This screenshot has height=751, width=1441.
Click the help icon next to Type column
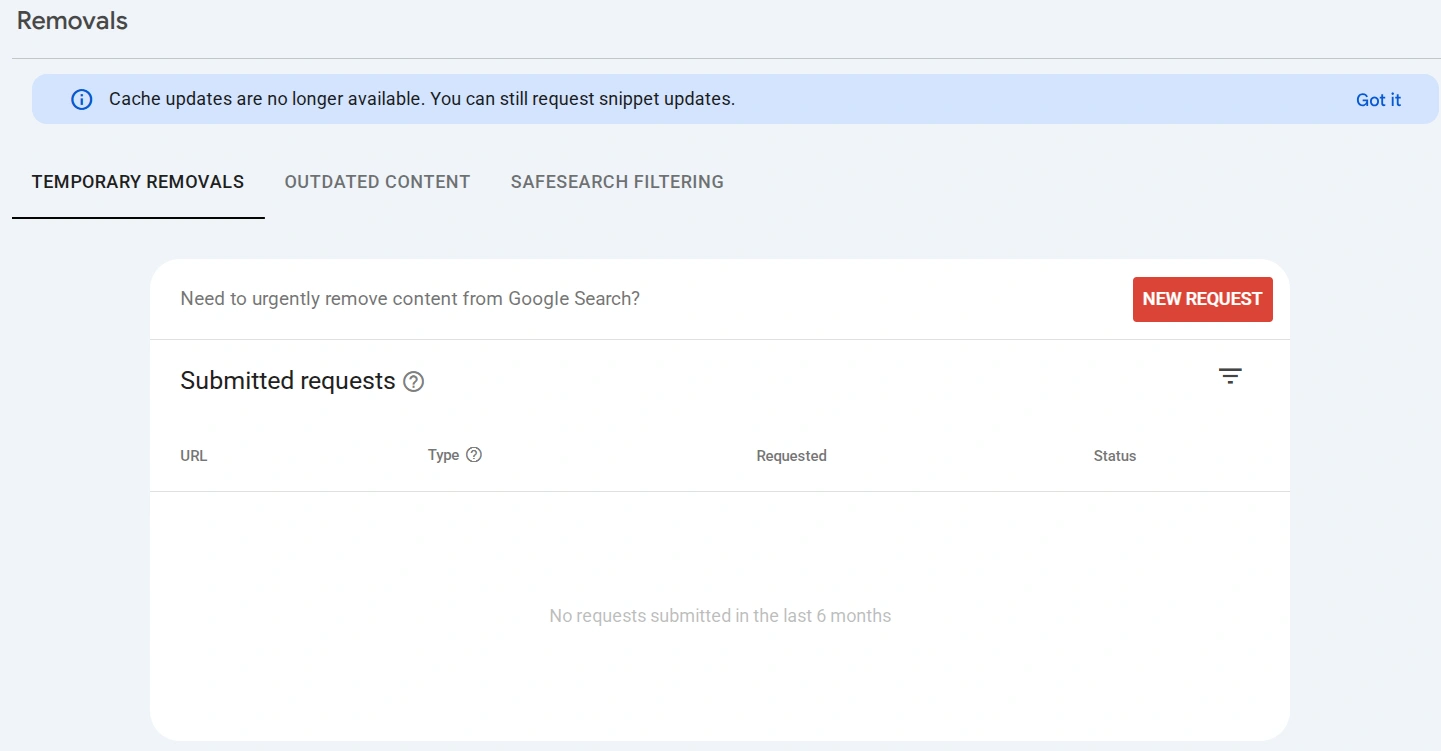coord(474,455)
